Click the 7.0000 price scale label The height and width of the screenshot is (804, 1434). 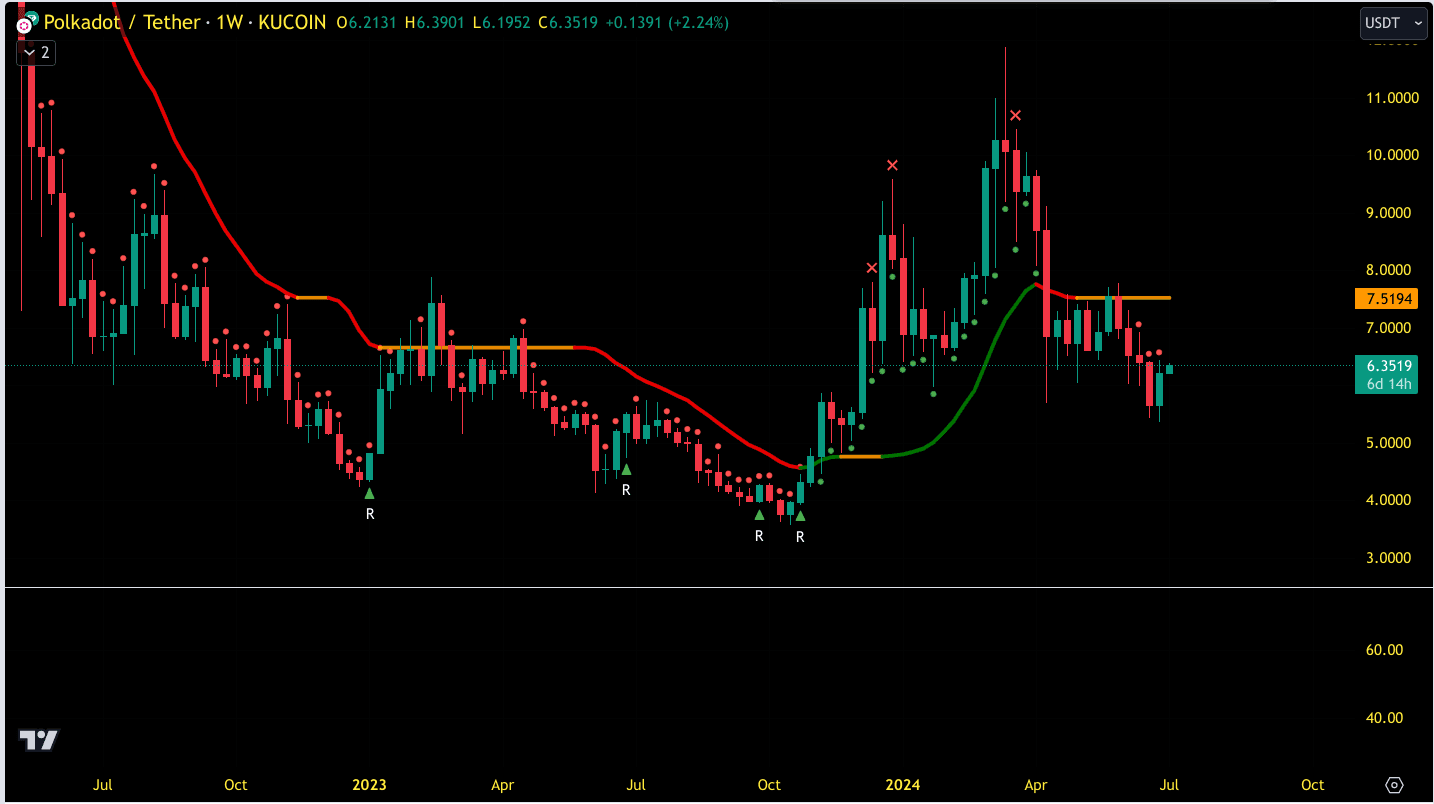[x=1386, y=328]
